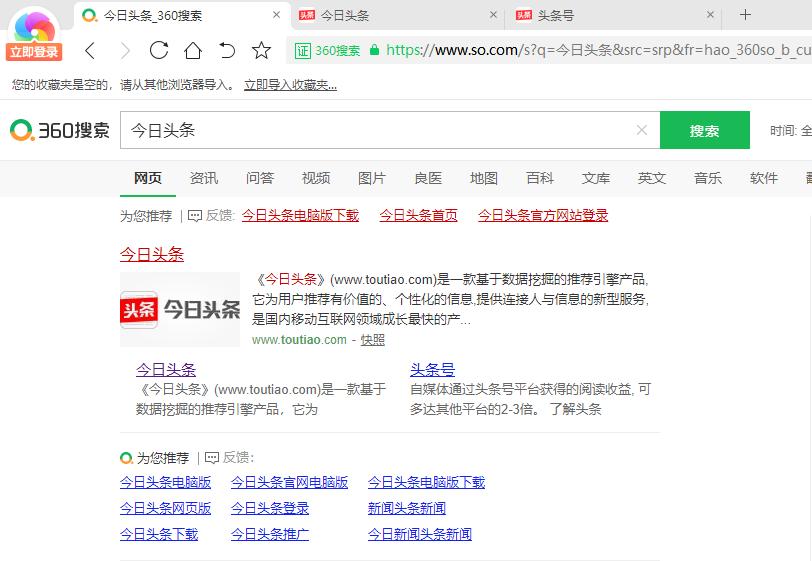The image size is (812, 561).
Task: Click related search 今日头条下载
Action: (x=159, y=534)
